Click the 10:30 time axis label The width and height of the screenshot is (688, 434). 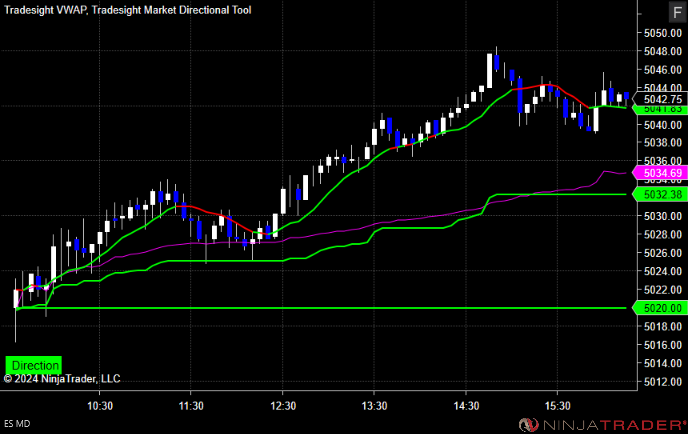click(x=100, y=406)
